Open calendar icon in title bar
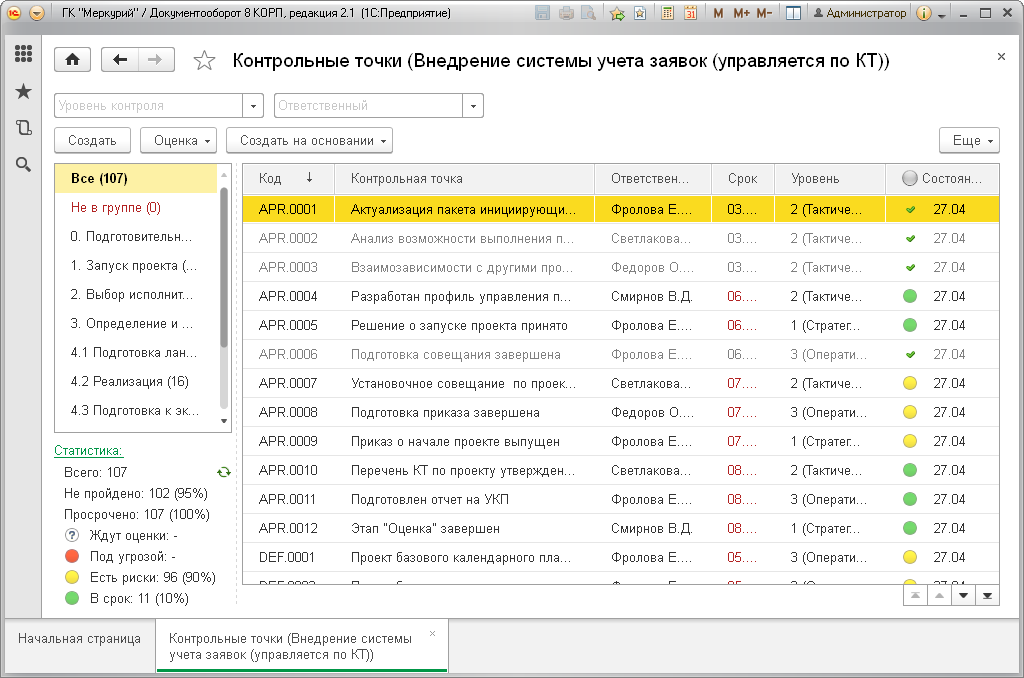The height and width of the screenshot is (678, 1024). click(690, 13)
